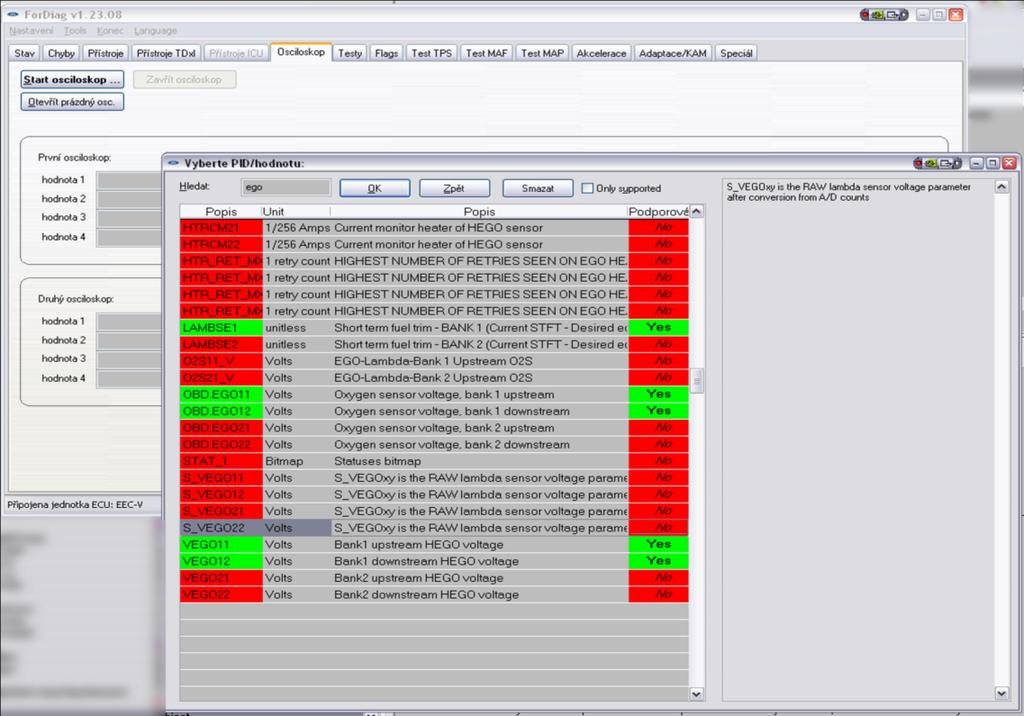Switch to the Chyby tab
Image resolution: width=1024 pixels, height=716 pixels.
(x=61, y=53)
